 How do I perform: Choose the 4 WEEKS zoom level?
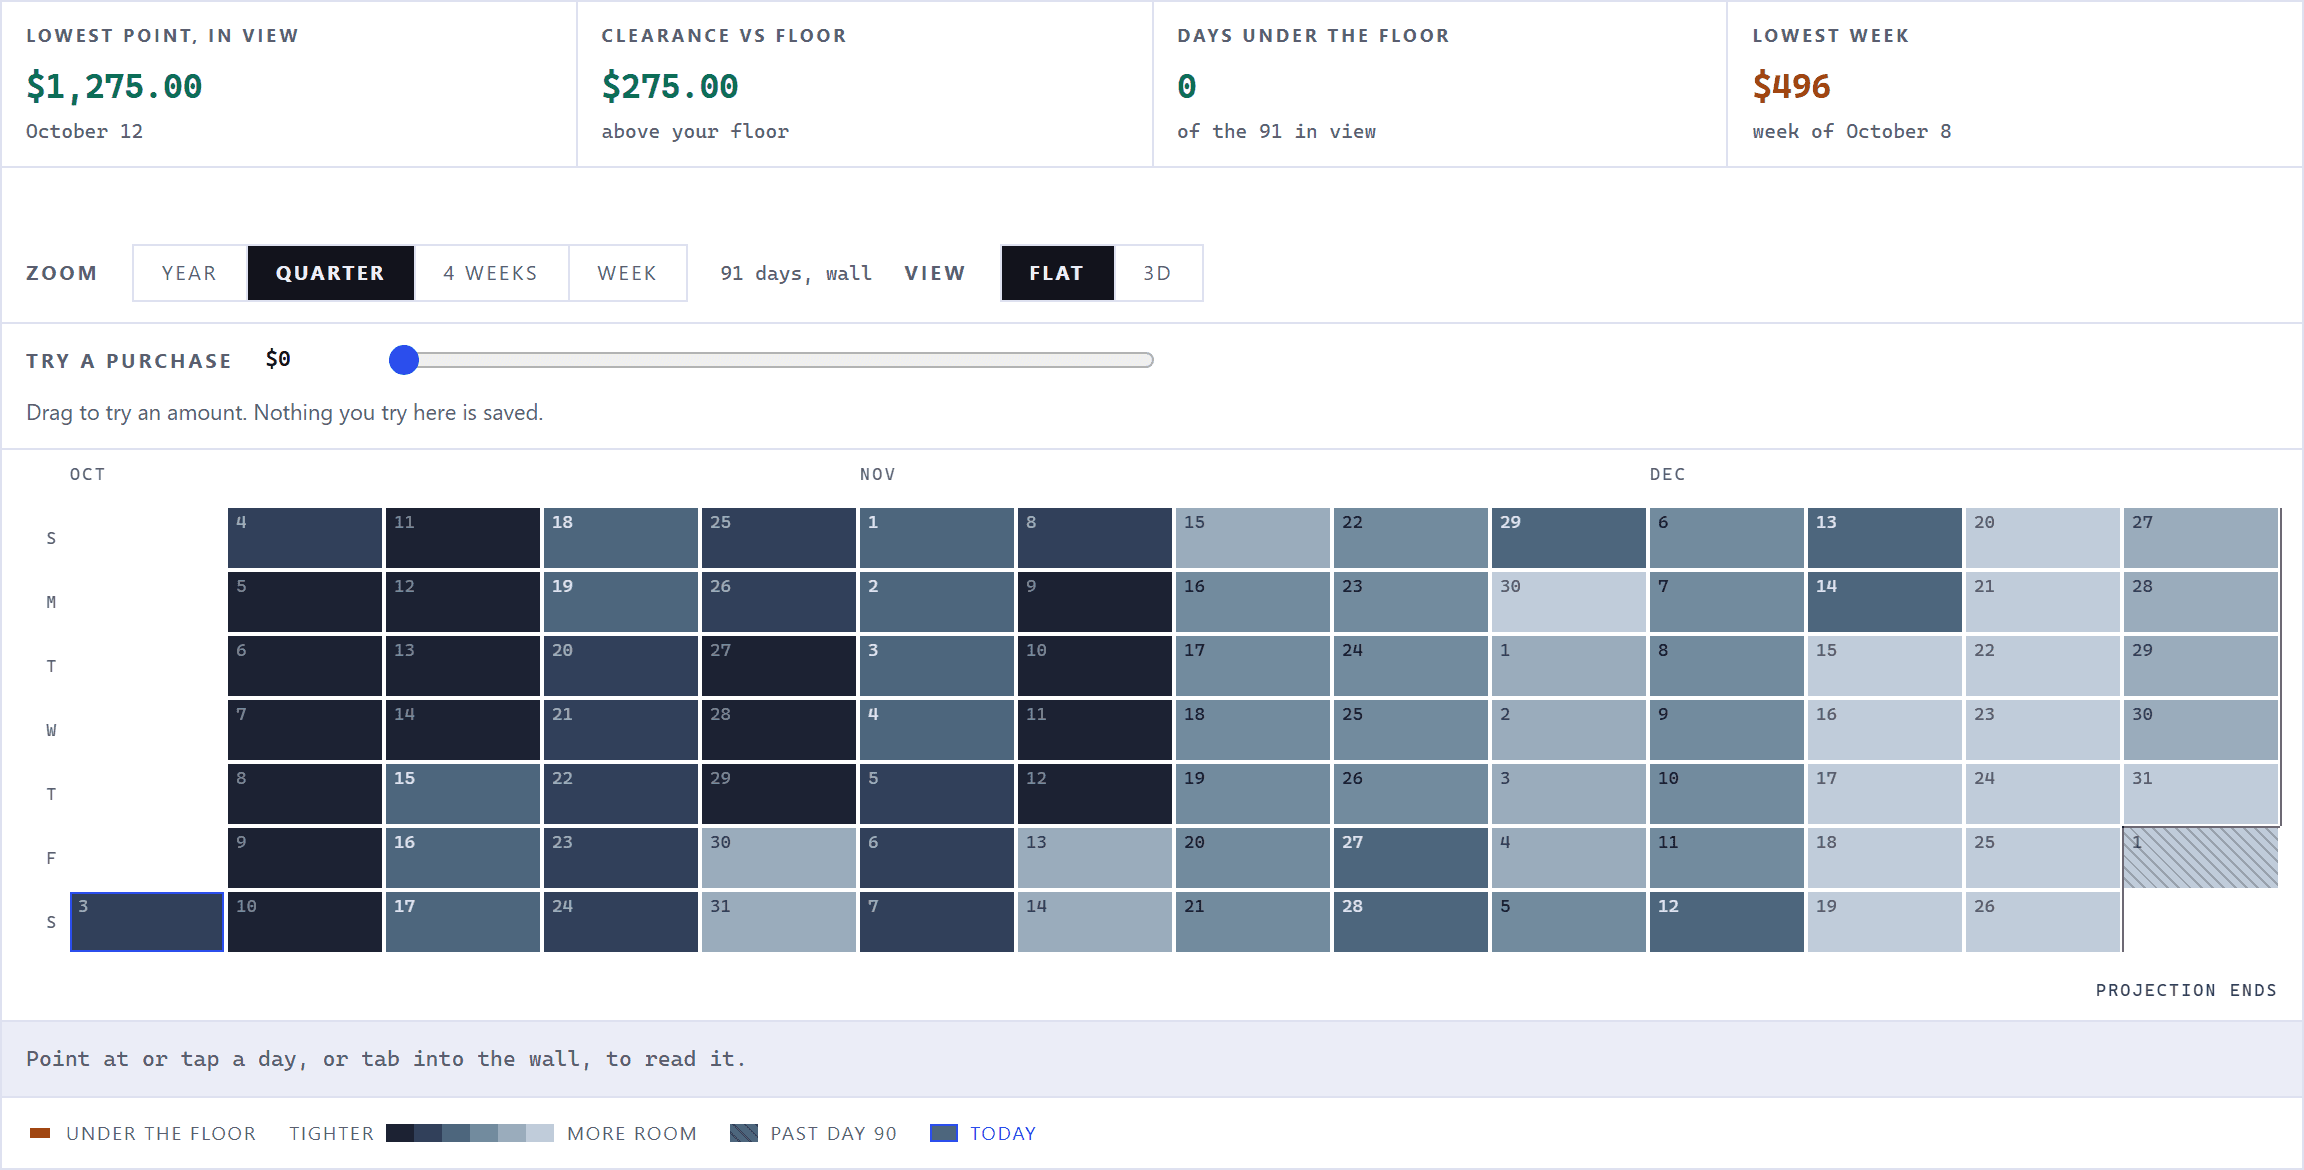click(491, 273)
